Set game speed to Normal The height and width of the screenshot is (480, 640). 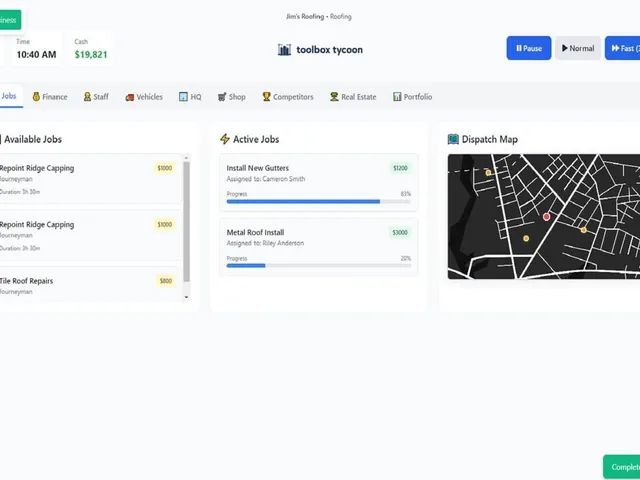[578, 48]
